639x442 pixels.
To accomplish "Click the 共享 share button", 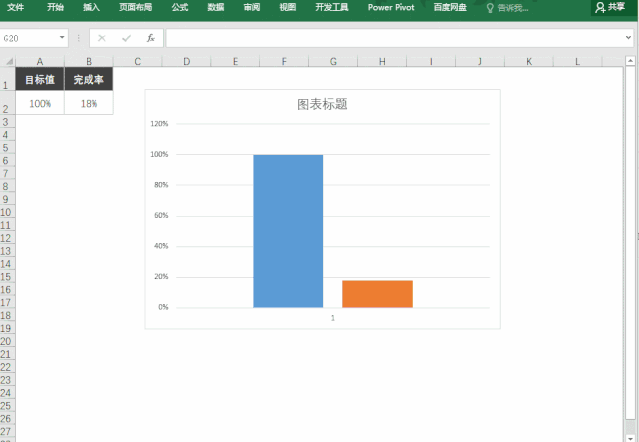I will point(610,7).
